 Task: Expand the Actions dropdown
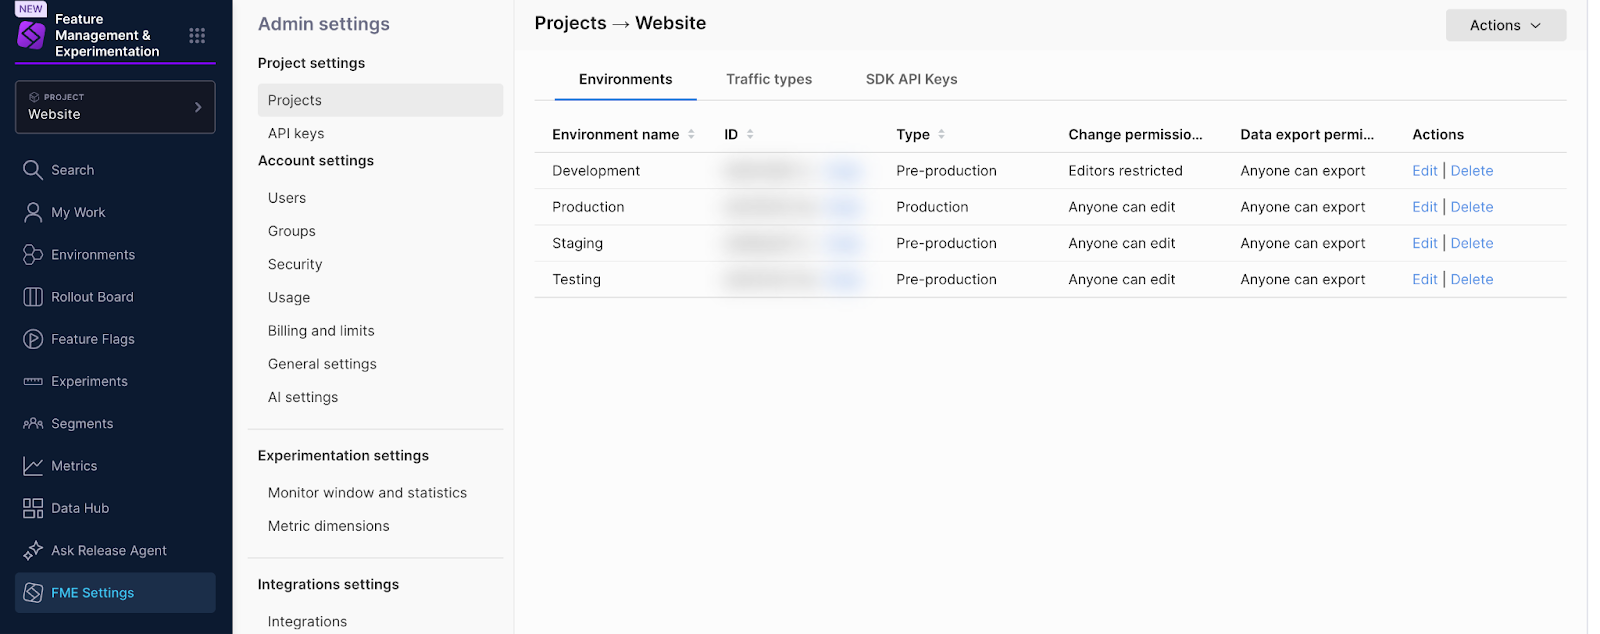(x=1505, y=25)
